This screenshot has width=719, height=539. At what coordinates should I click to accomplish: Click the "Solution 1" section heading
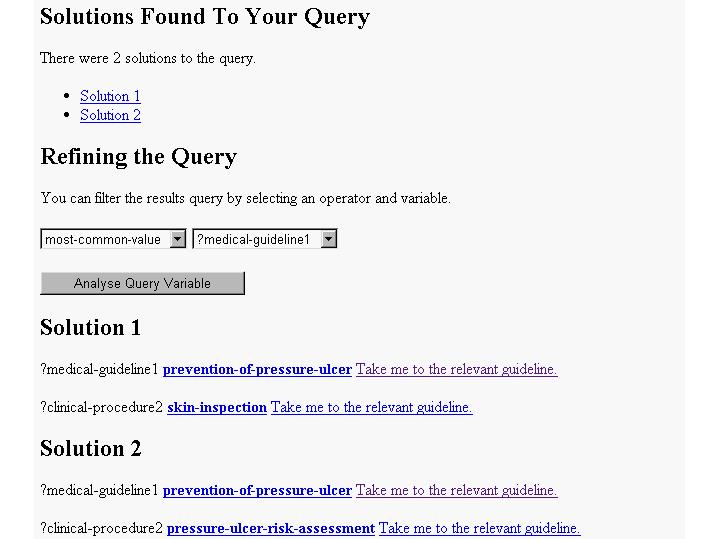point(91,328)
